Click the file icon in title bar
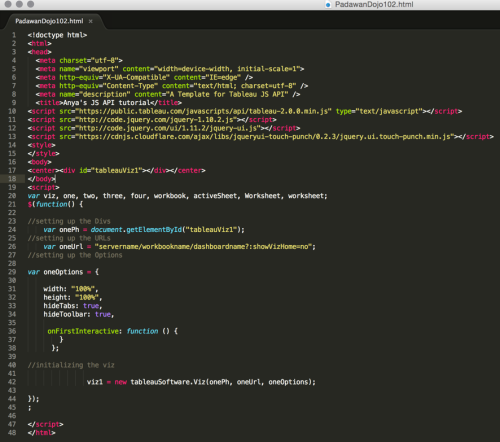The height and width of the screenshot is (442, 500). [x=328, y=5]
